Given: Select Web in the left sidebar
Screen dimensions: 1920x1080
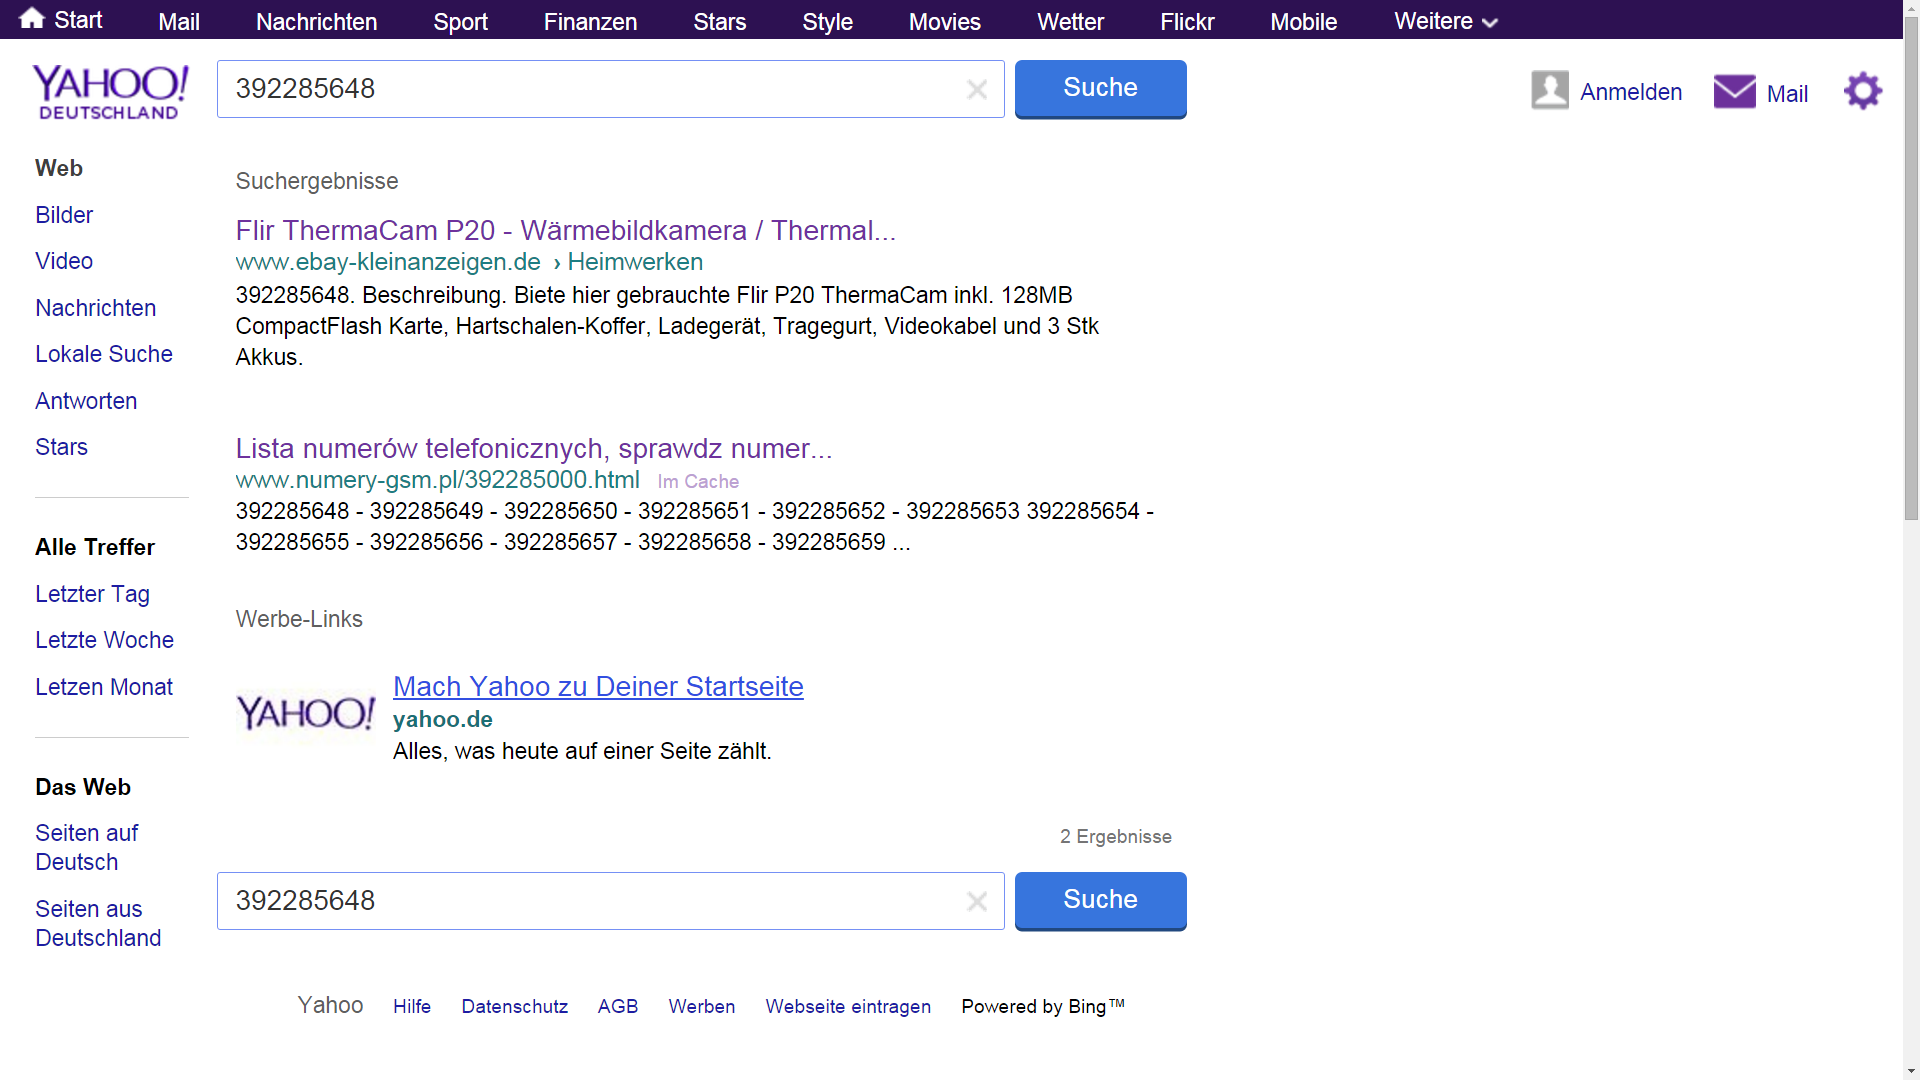Looking at the screenshot, I should point(59,168).
